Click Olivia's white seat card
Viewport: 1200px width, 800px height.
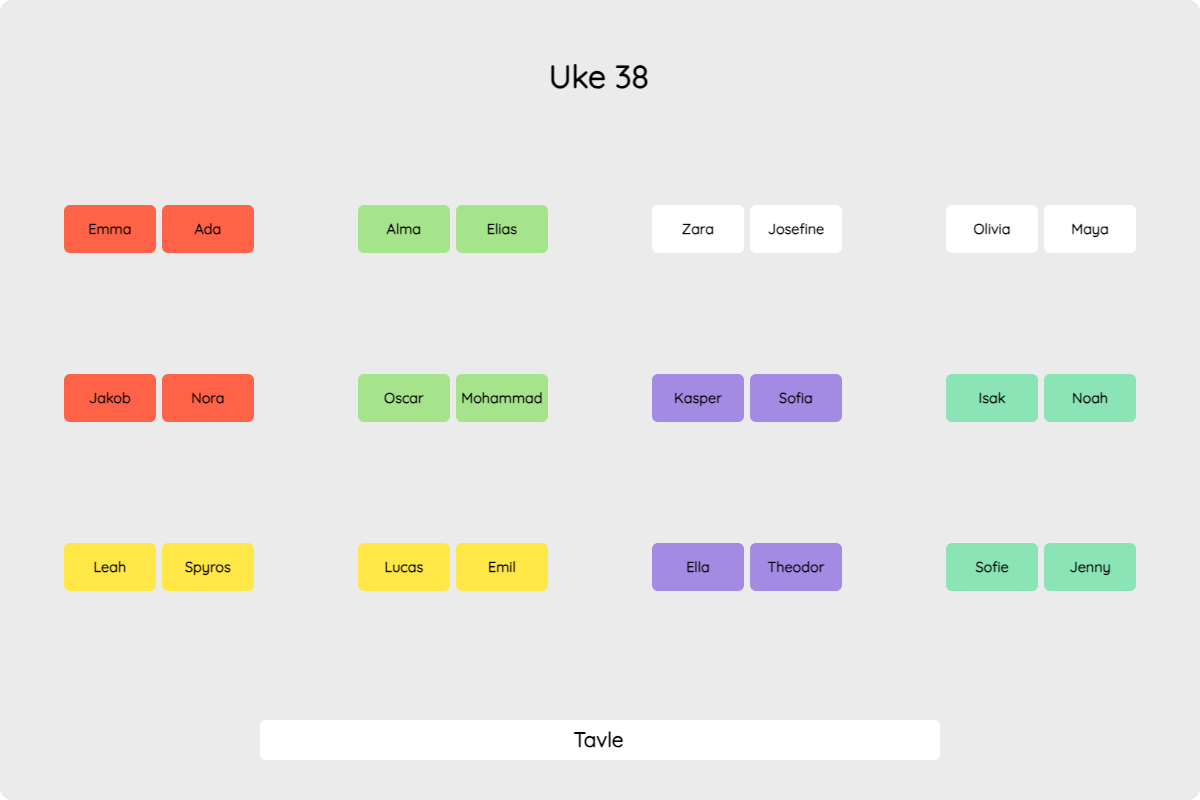992,229
